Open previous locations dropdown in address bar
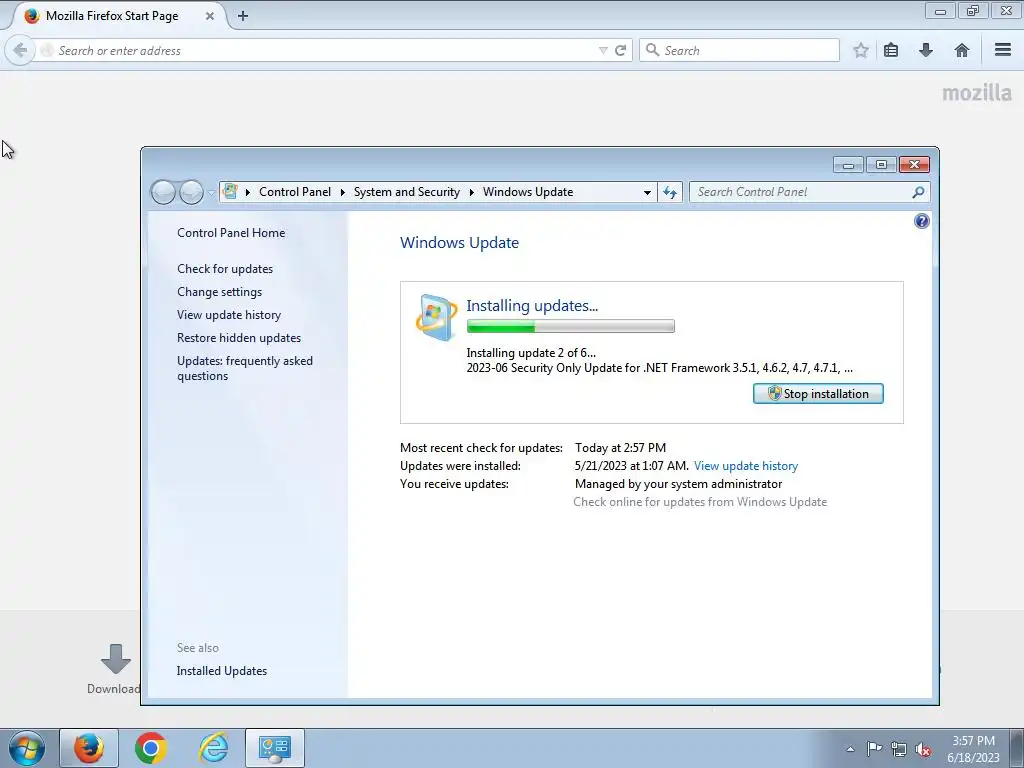This screenshot has height=768, width=1024. click(647, 193)
